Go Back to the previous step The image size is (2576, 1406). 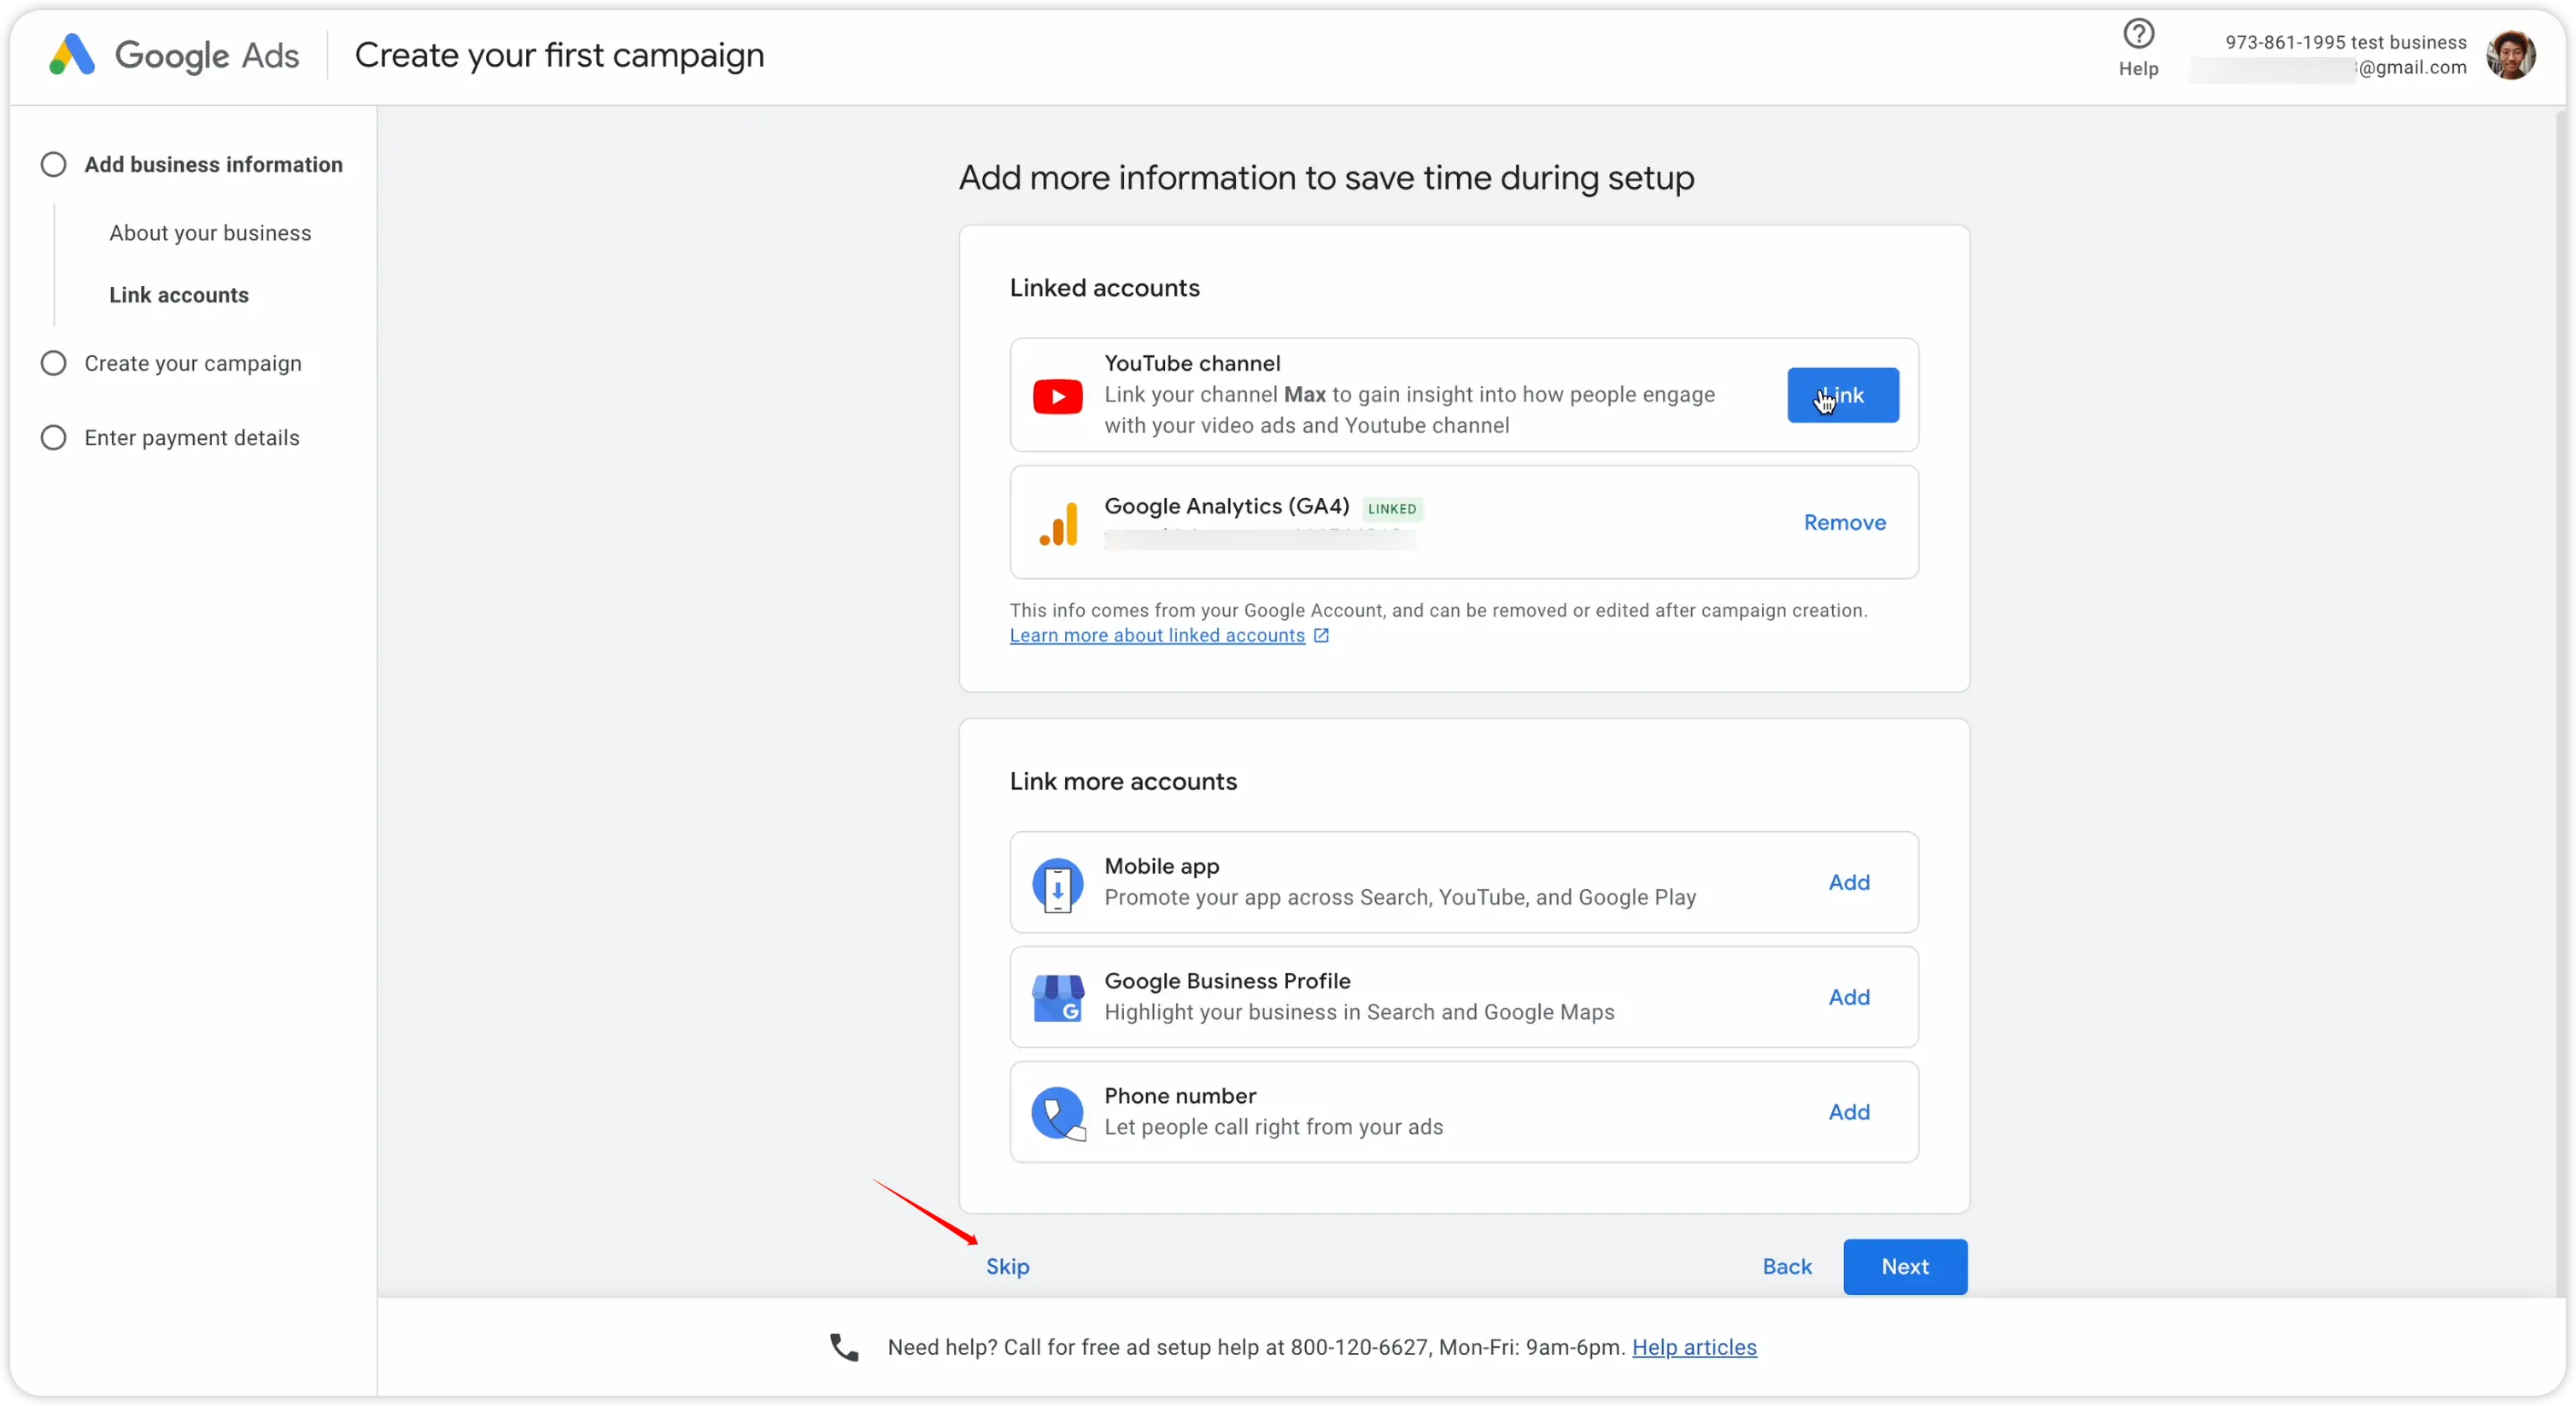[x=1786, y=1266]
